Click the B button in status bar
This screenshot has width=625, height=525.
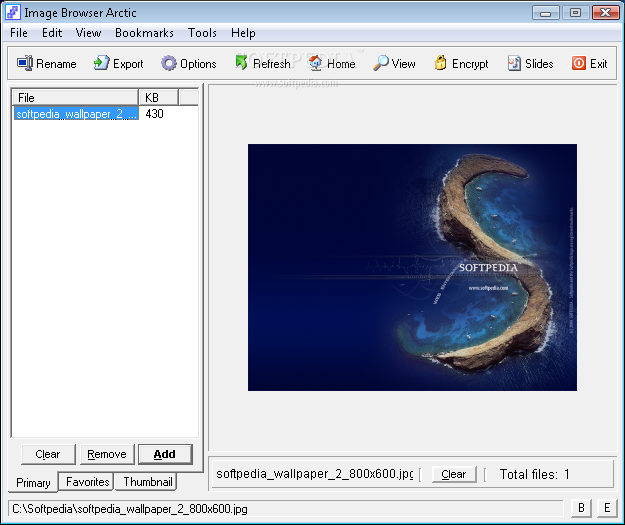coord(581,508)
